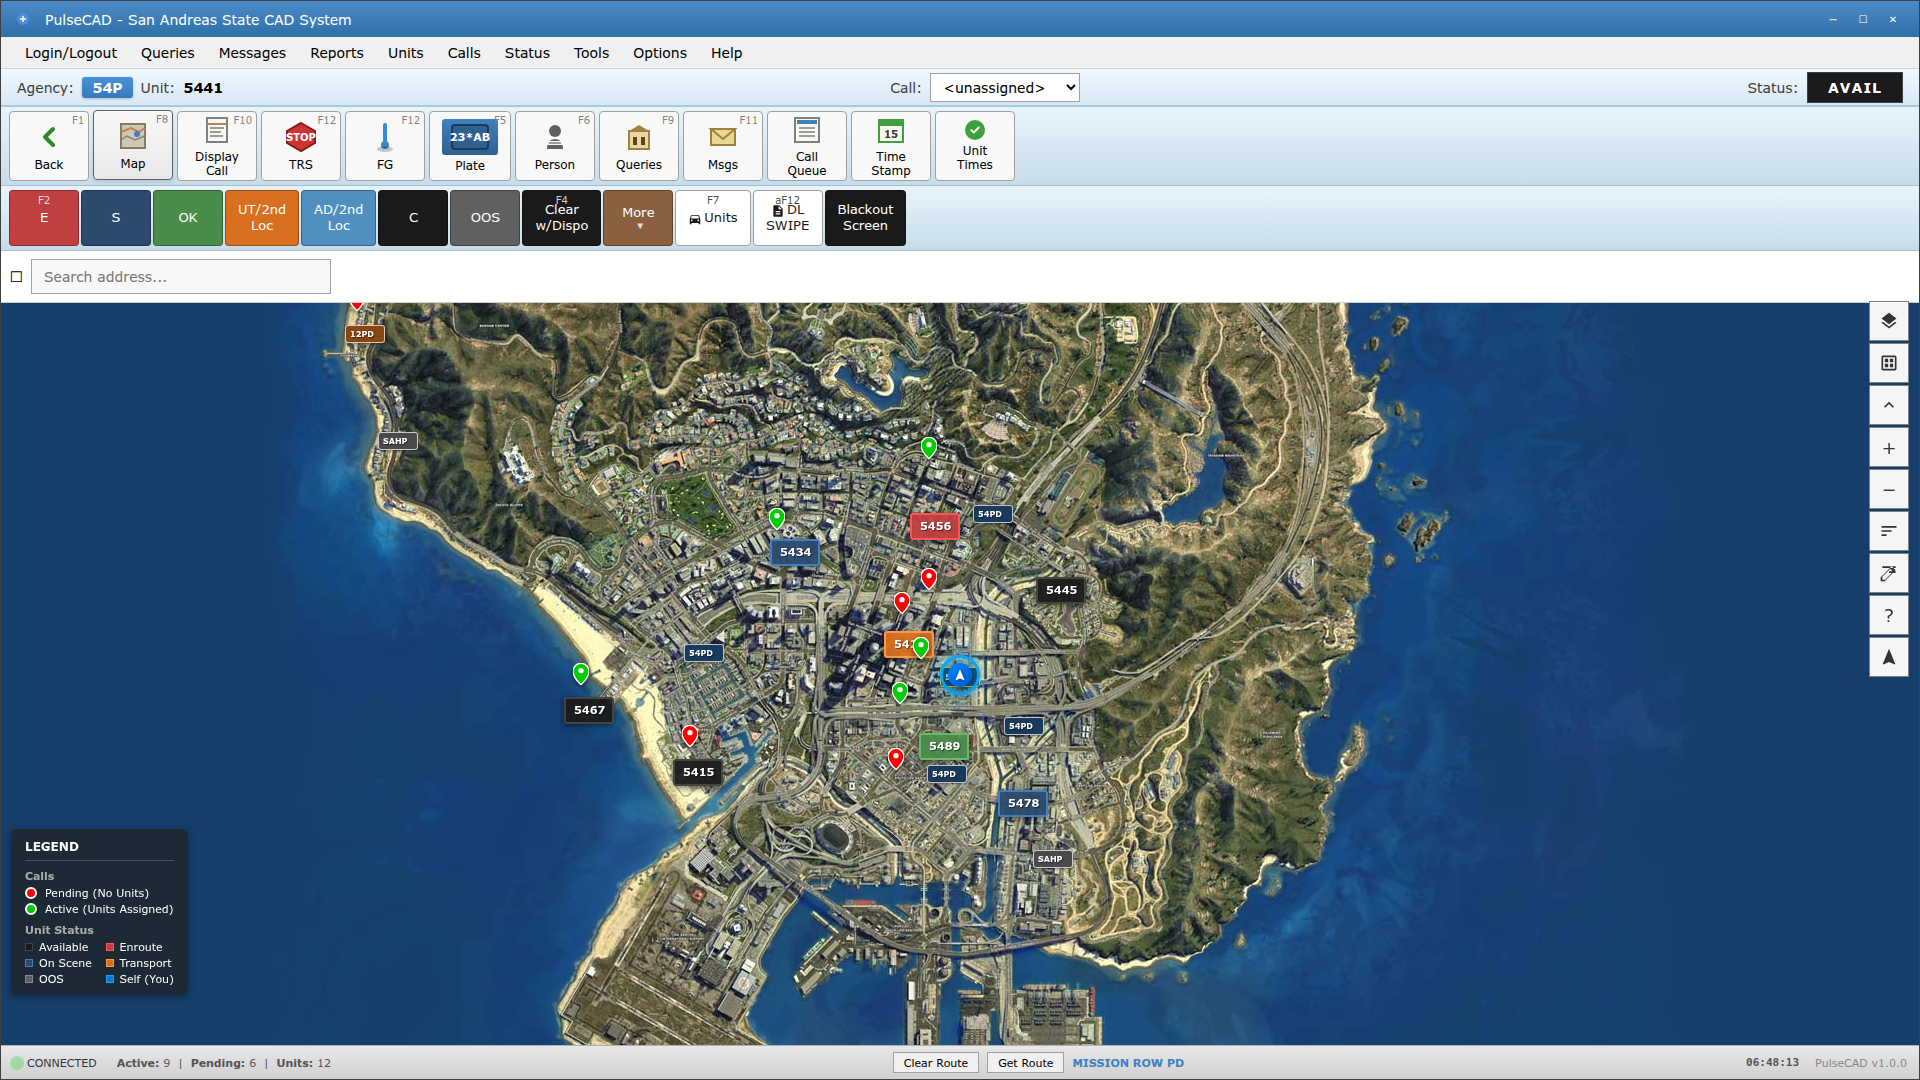Open Msgs from the toolbar
This screenshot has height=1080, width=1920.
(722, 146)
